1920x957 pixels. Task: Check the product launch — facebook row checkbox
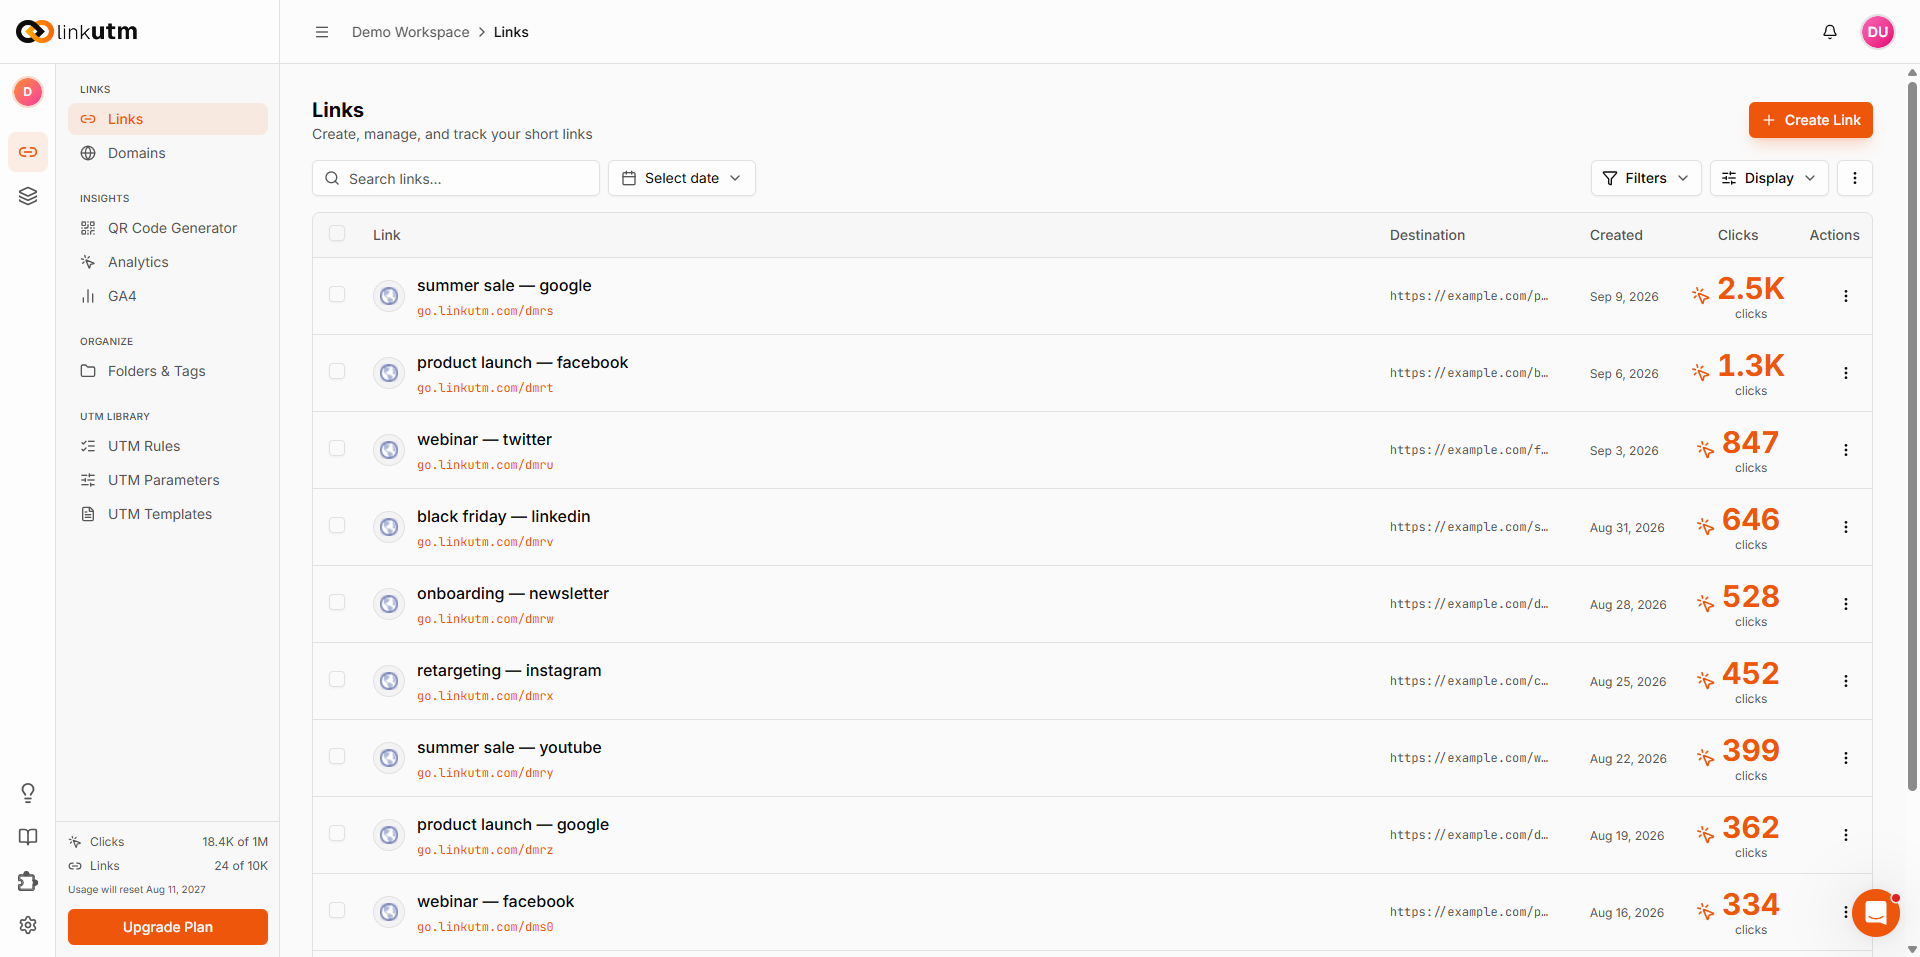point(337,372)
